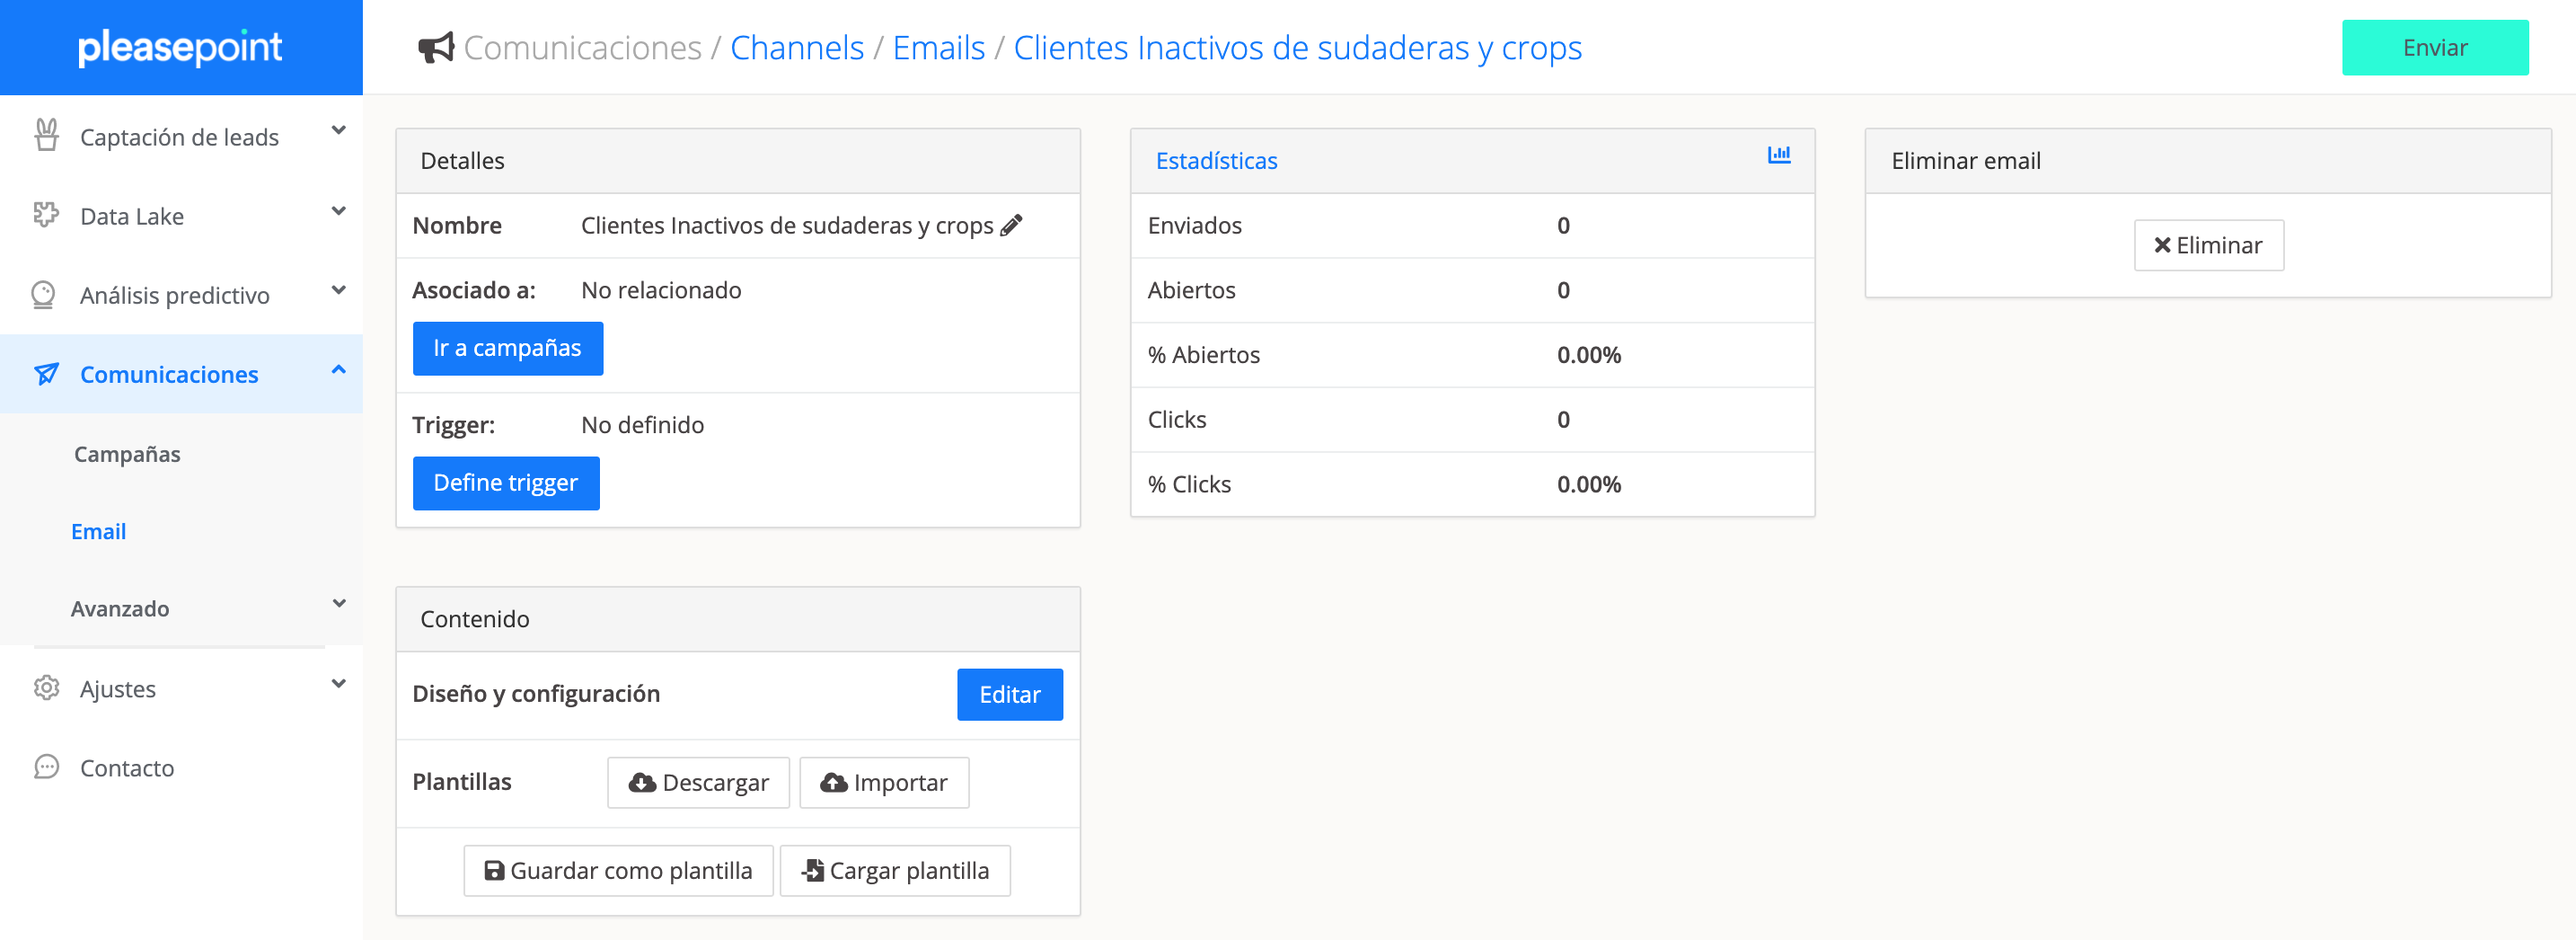2576x940 pixels.
Task: Open the statistics bar chart icon
Action: [1778, 155]
